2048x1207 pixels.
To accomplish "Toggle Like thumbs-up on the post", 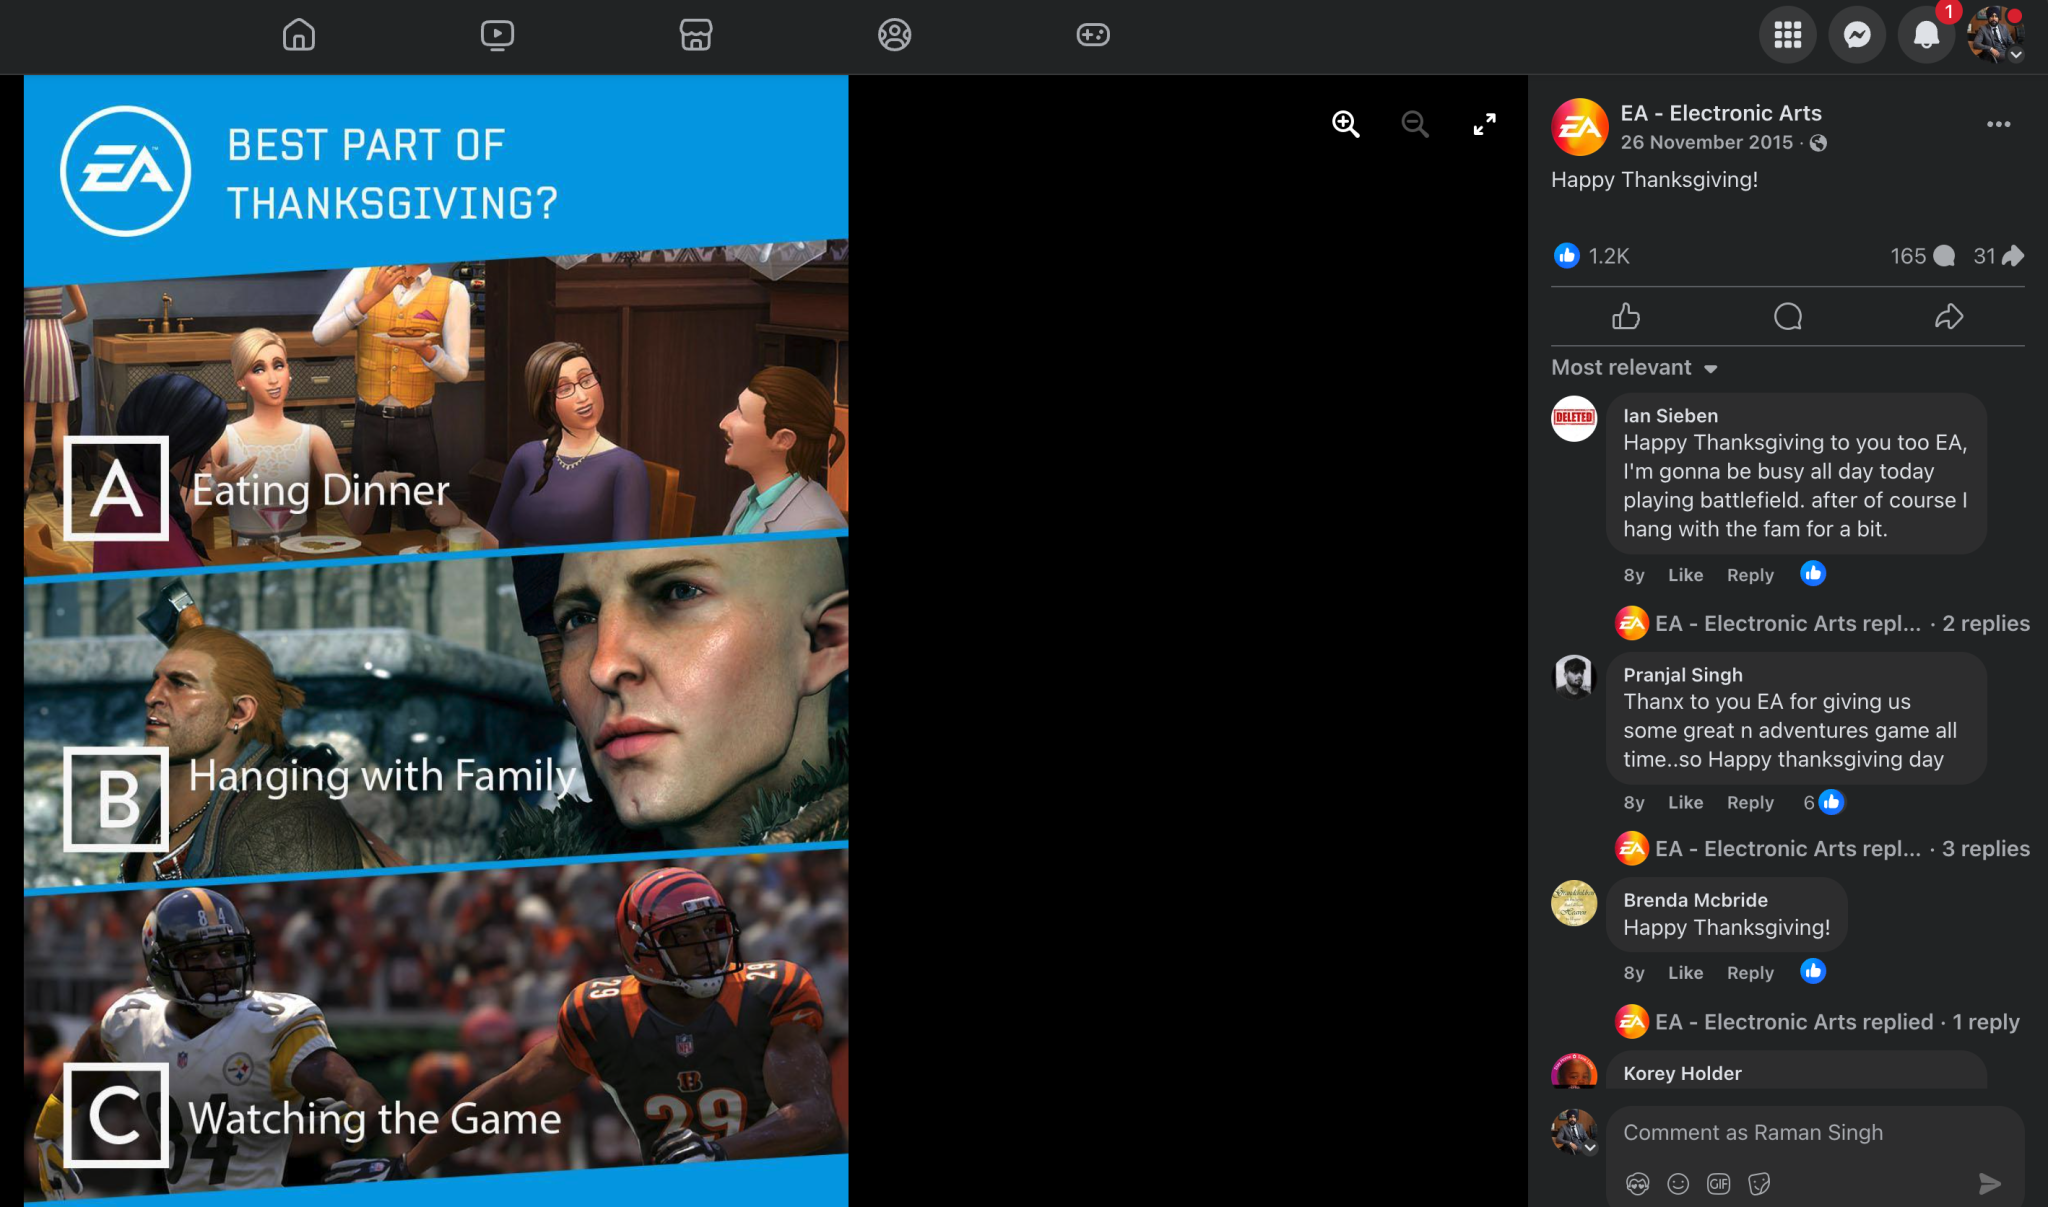I will [1626, 317].
